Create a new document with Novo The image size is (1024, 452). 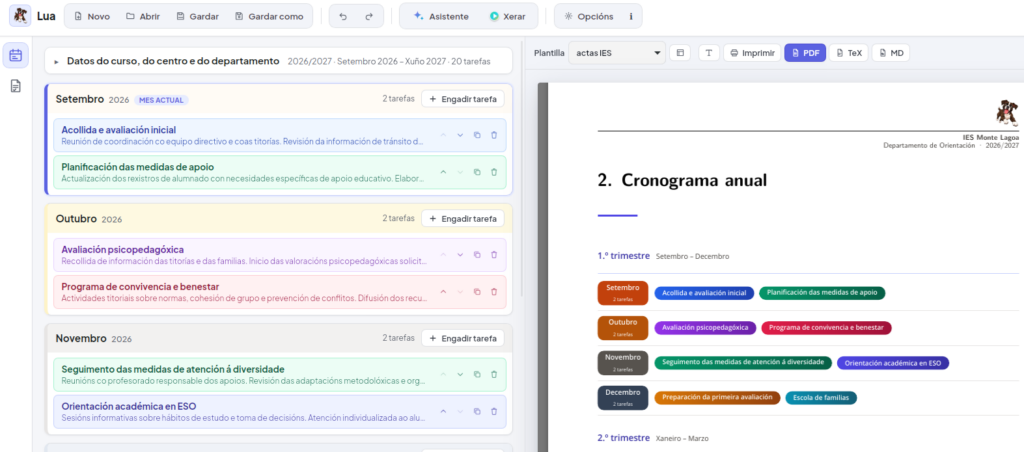coord(91,16)
